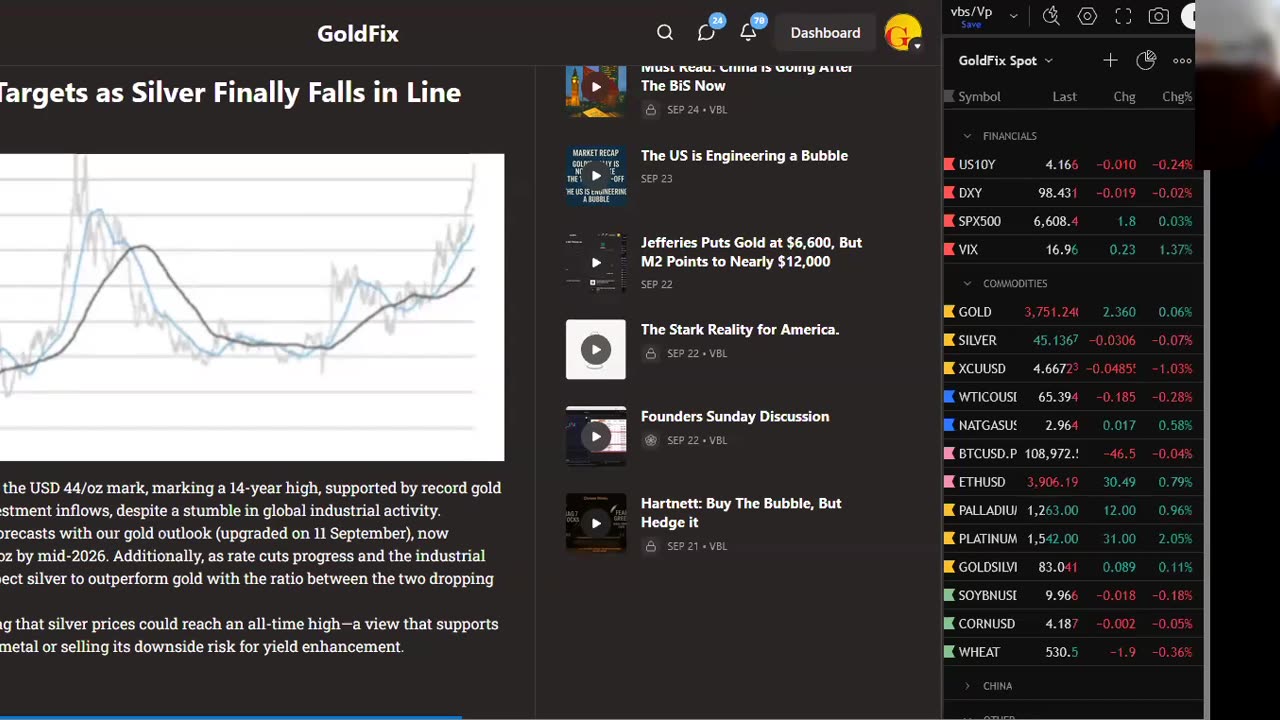This screenshot has height=720, width=1280.
Task: Play "The Stark Reality for America" thumbnail
Action: coord(596,349)
